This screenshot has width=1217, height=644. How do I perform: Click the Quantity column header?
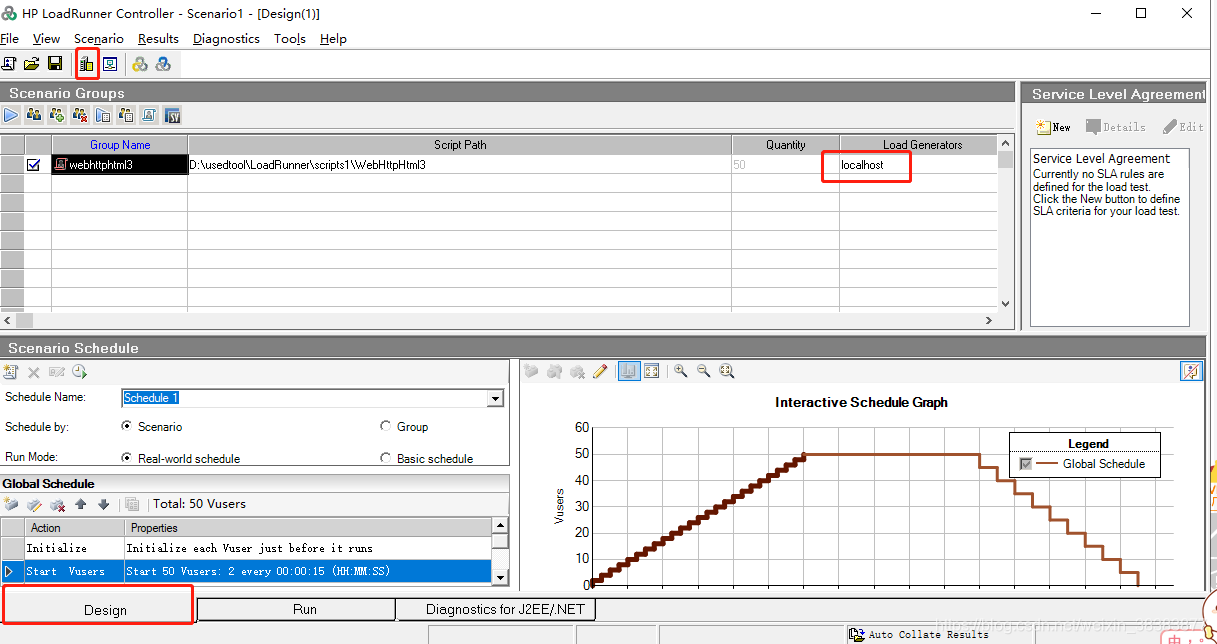pos(786,145)
